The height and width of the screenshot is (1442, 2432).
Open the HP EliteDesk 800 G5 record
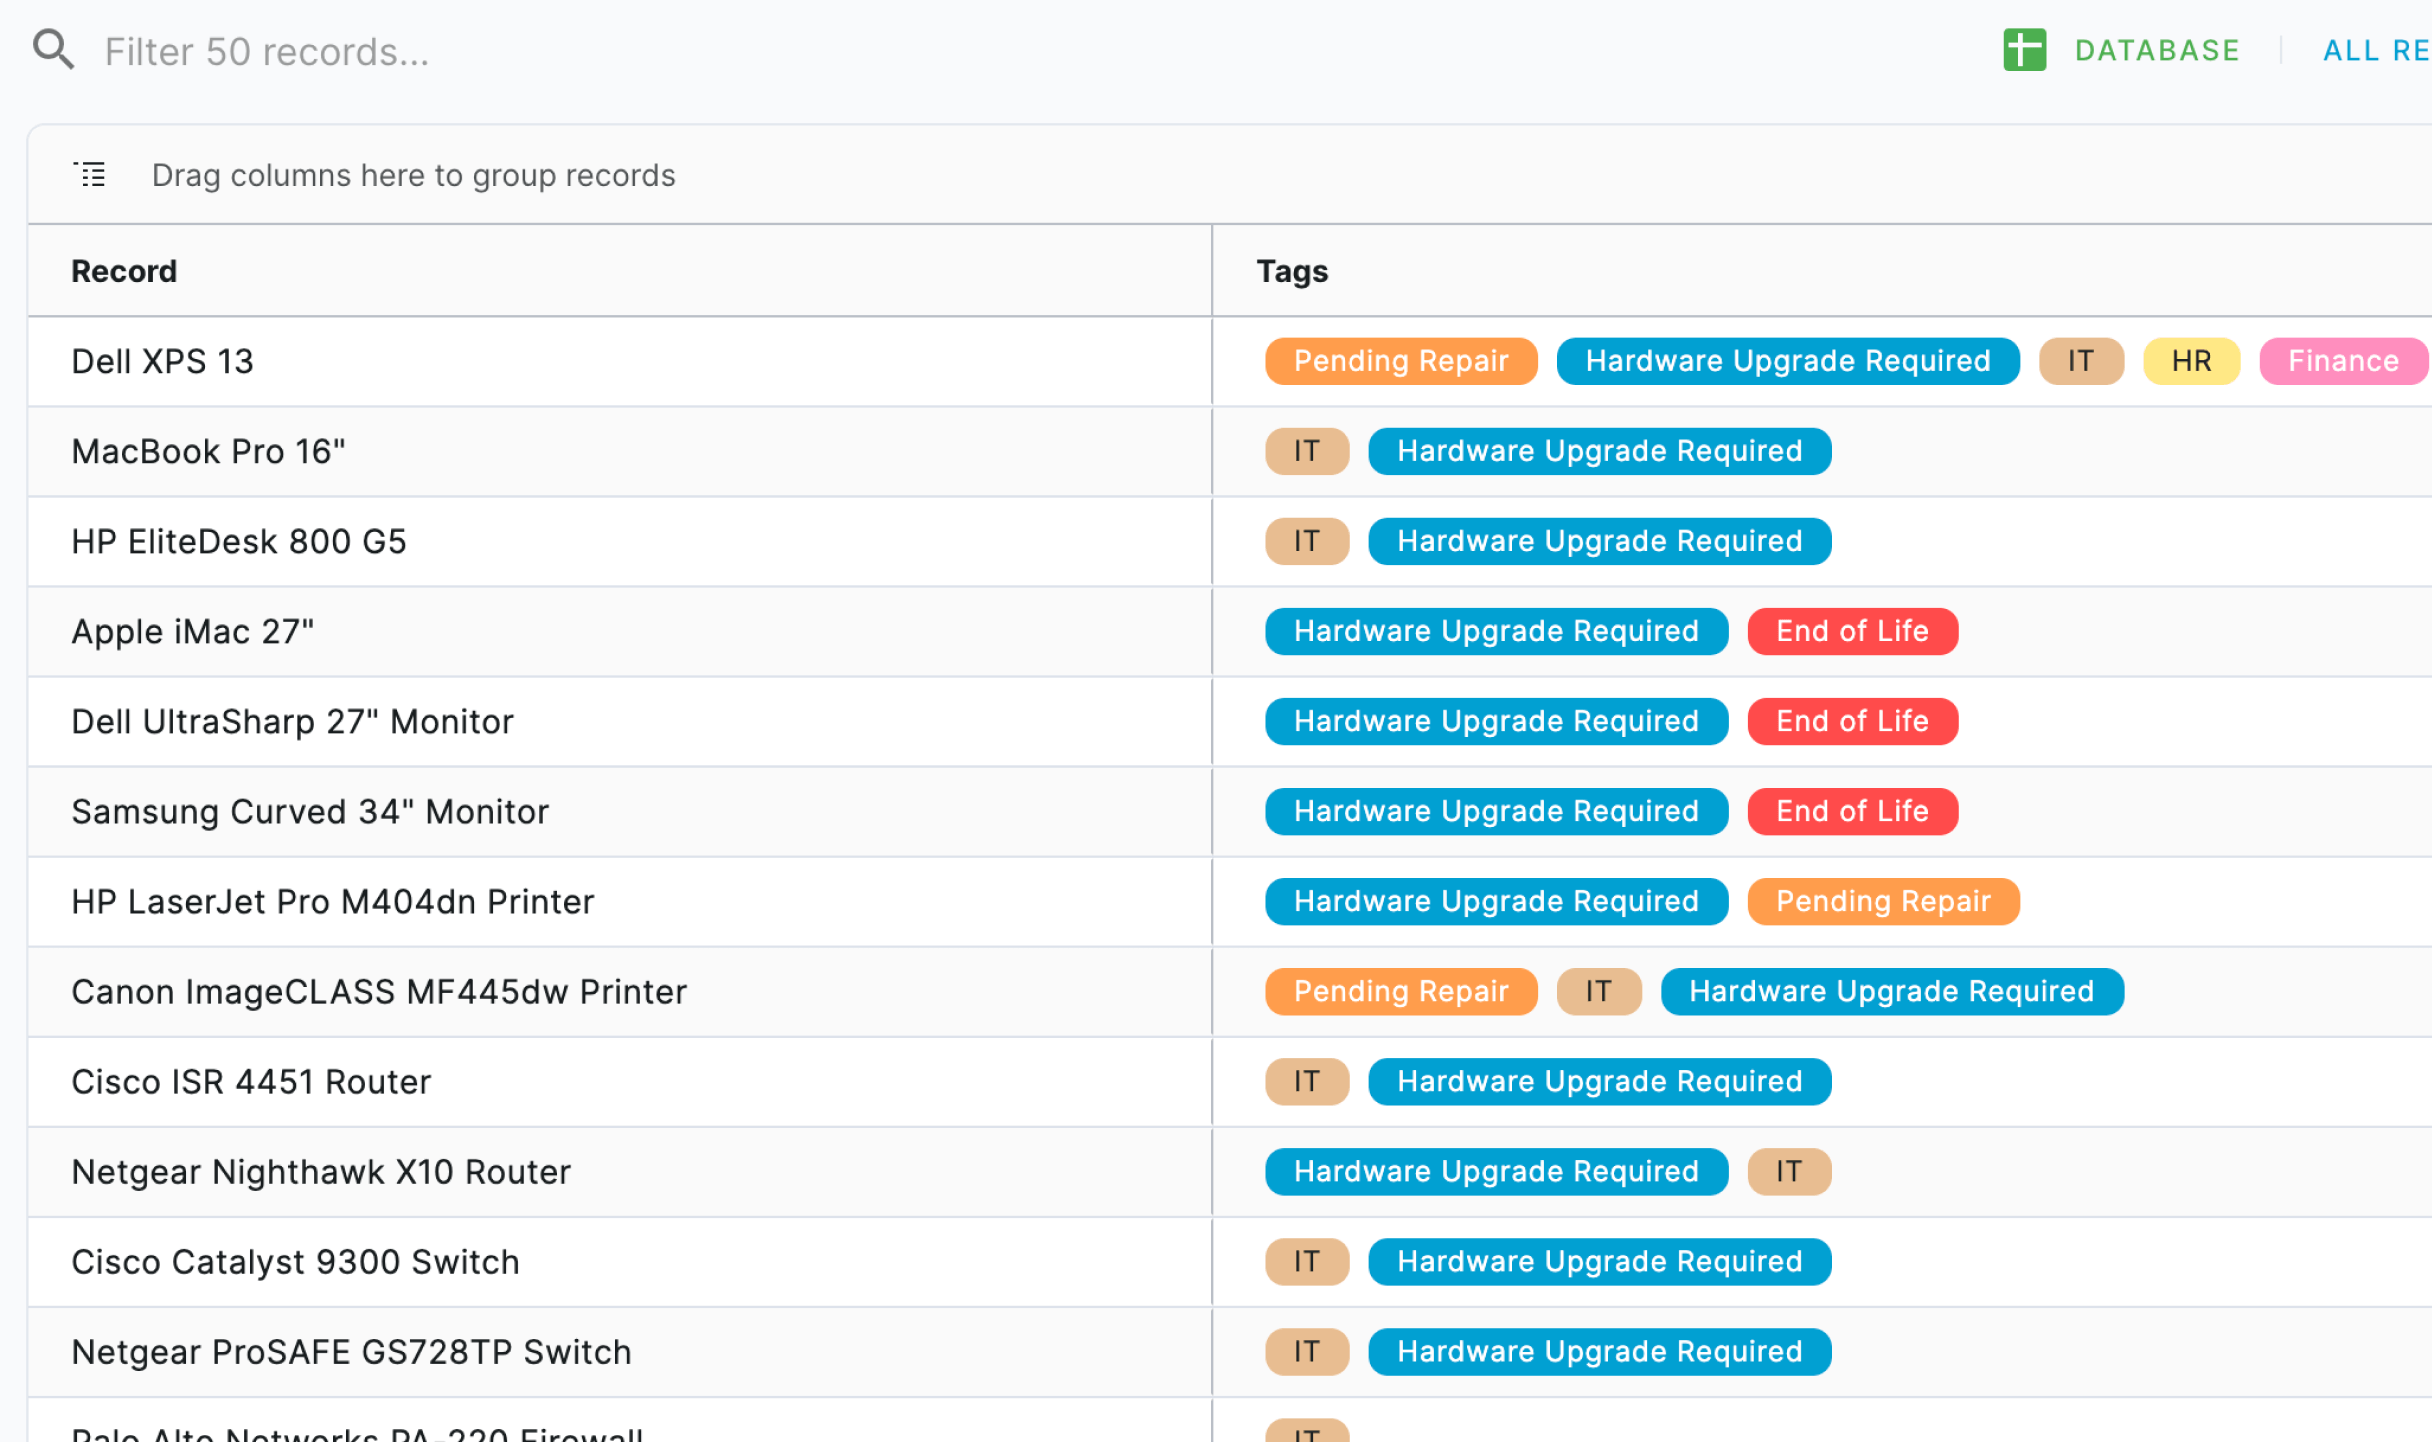tap(239, 541)
